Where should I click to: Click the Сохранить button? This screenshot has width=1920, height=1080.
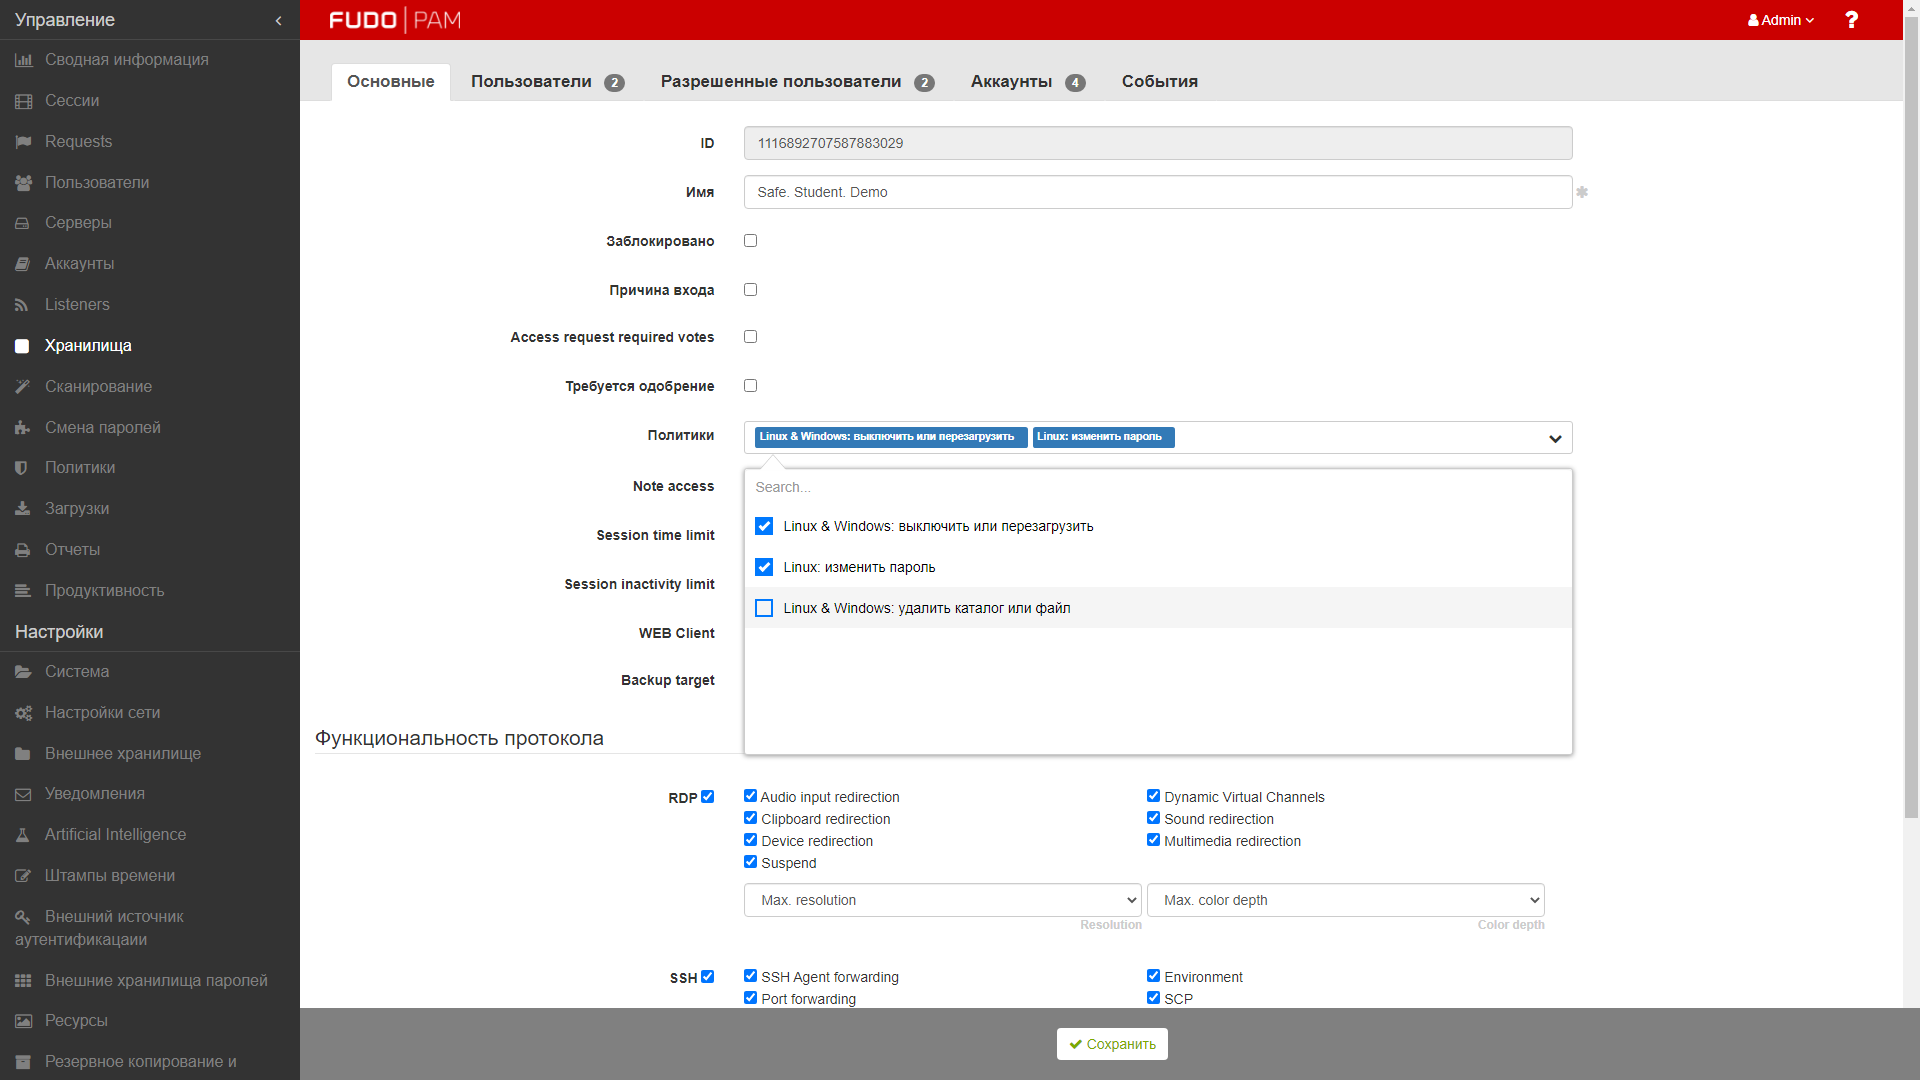1112,1044
